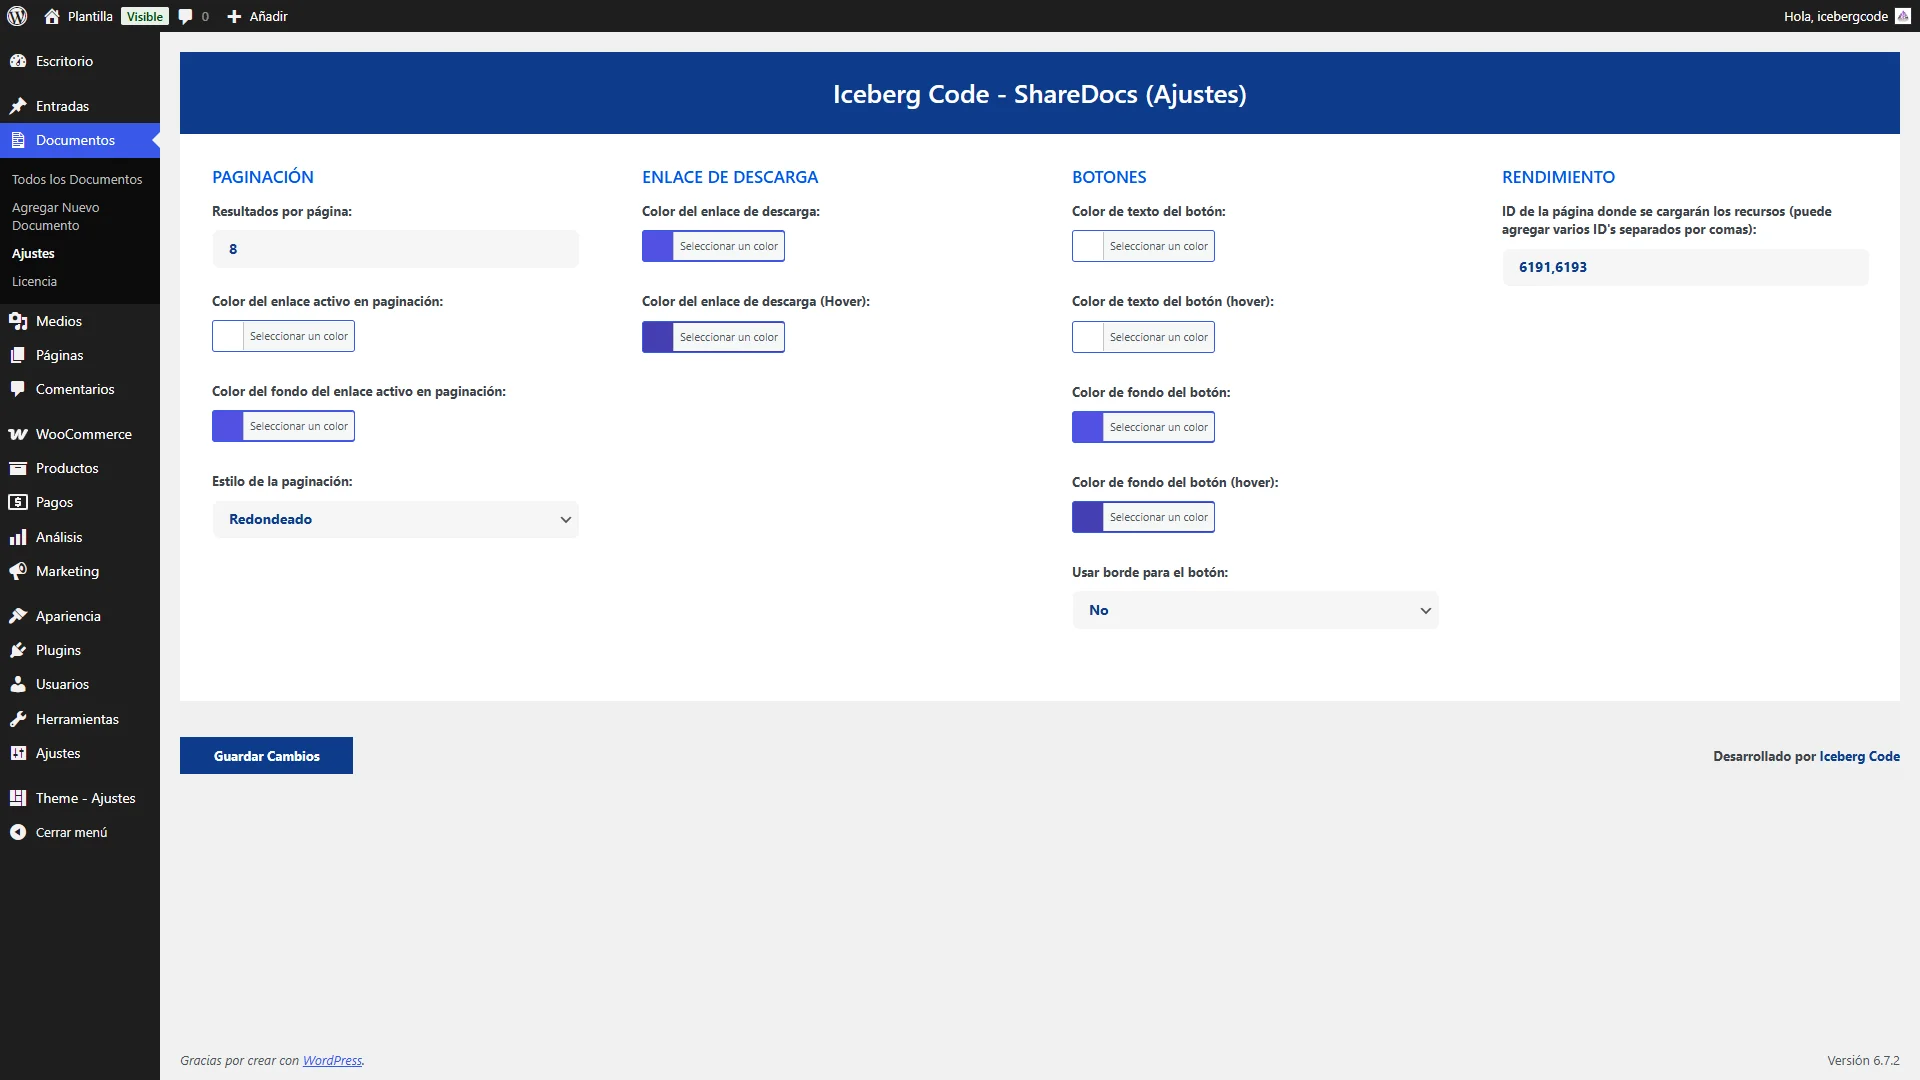Screen dimensions: 1920x1080
Task: Pick Color del enlace de descarga swatch
Action: pyautogui.click(x=658, y=246)
